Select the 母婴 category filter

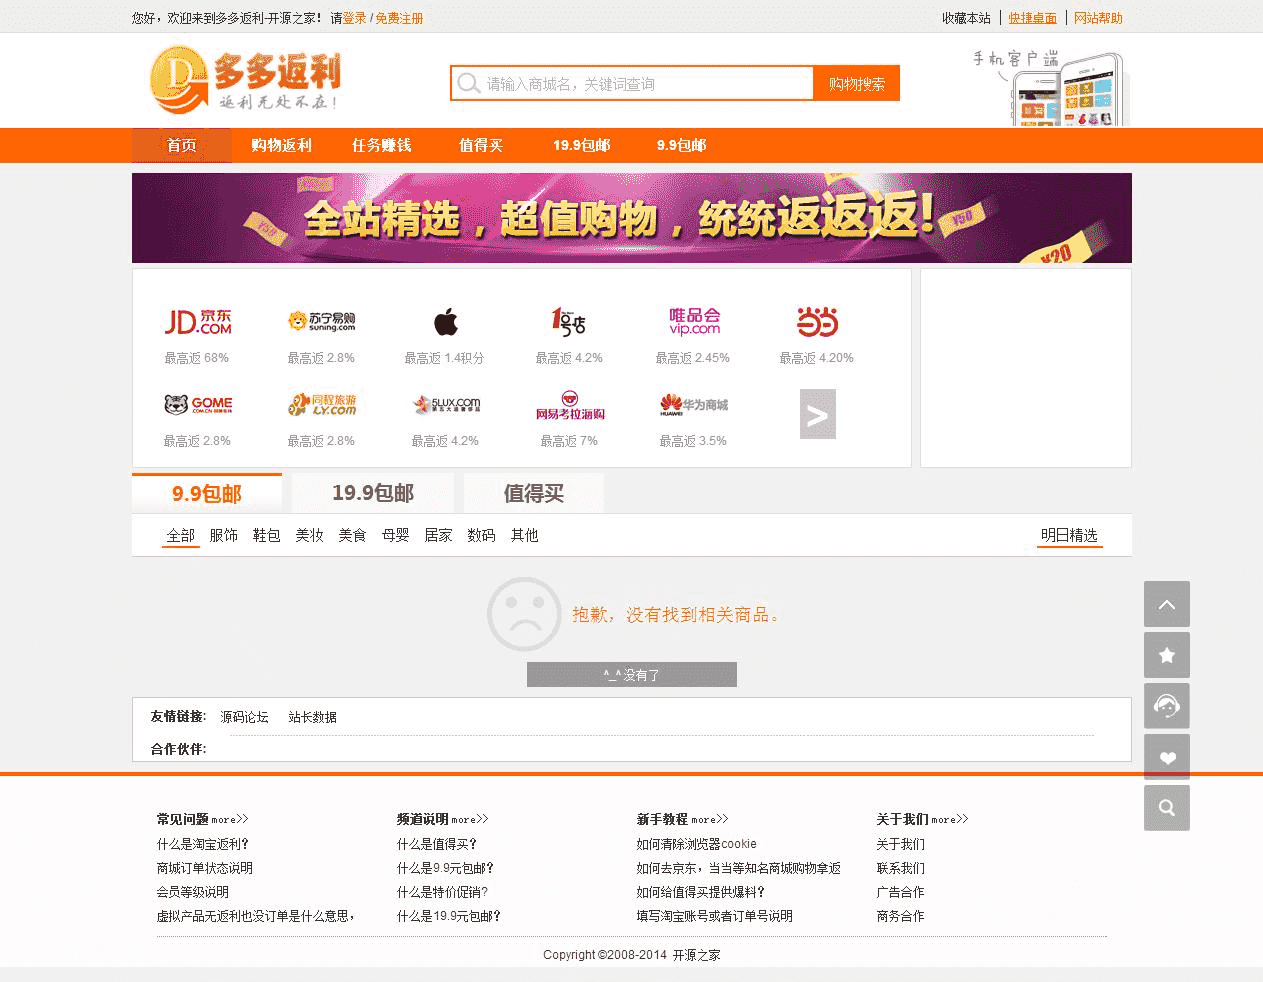coord(396,535)
